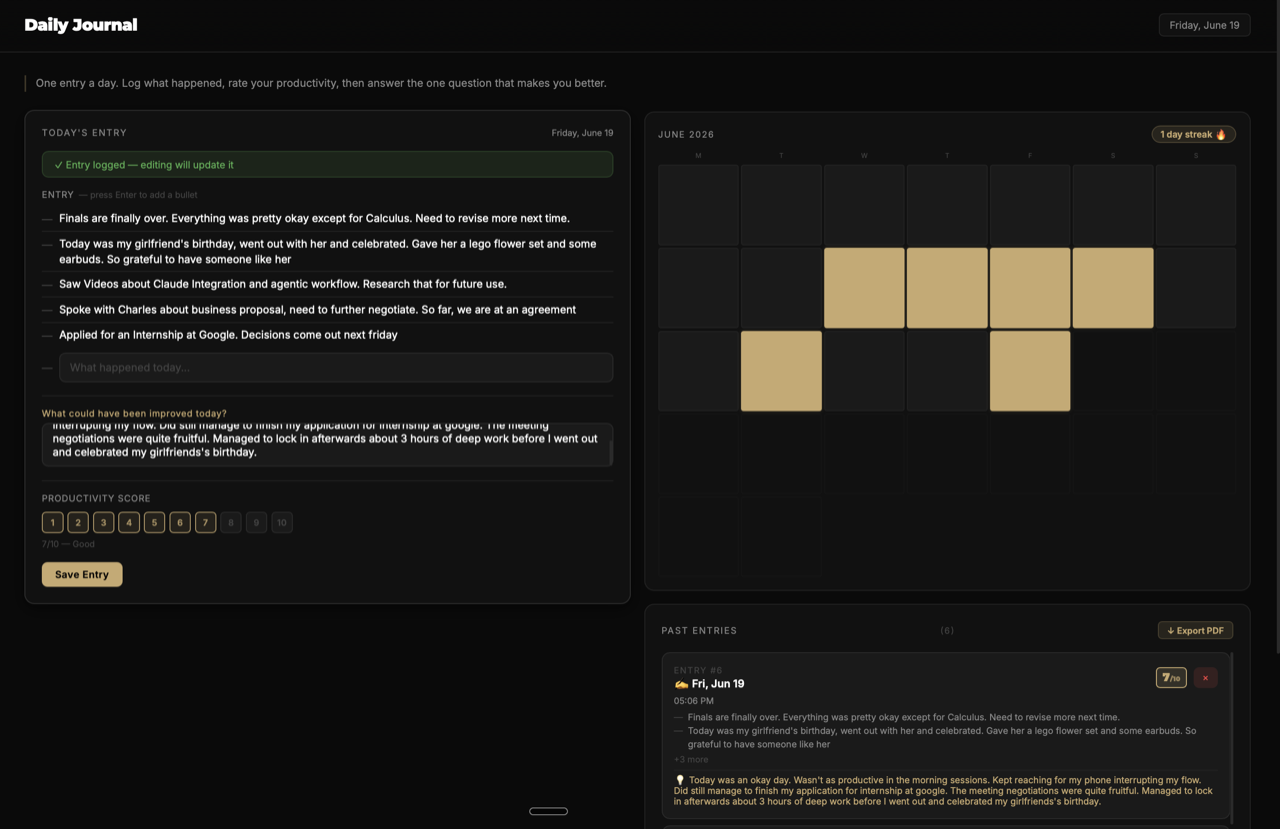Select the highlighted Wednesday cell in the calendar
The height and width of the screenshot is (829, 1280).
(864, 288)
